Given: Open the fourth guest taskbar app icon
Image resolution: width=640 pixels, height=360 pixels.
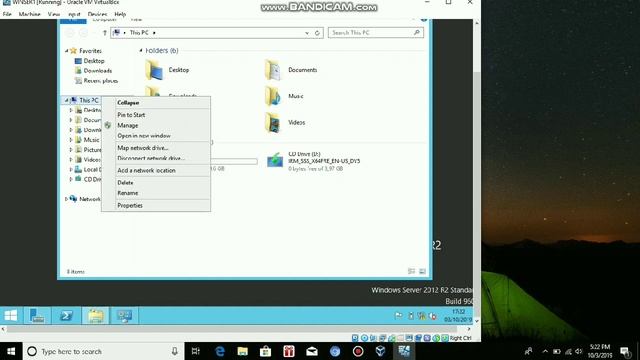Looking at the screenshot, I should point(124,316).
